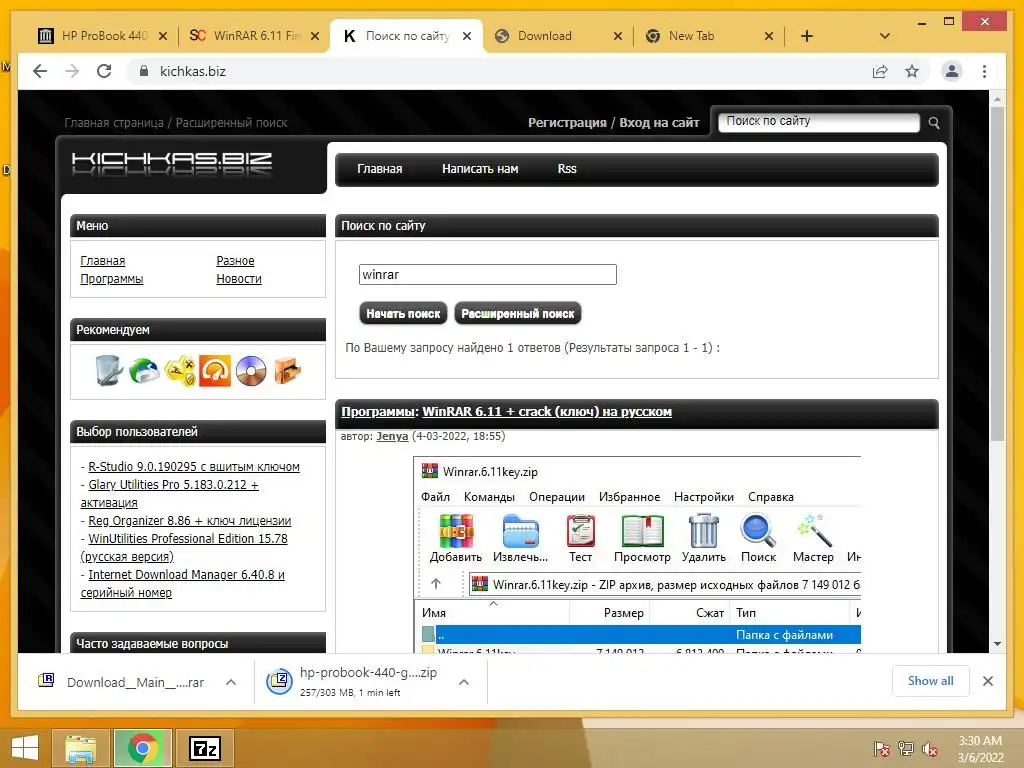
Task: Open the Регистрация link
Action: [x=567, y=123]
